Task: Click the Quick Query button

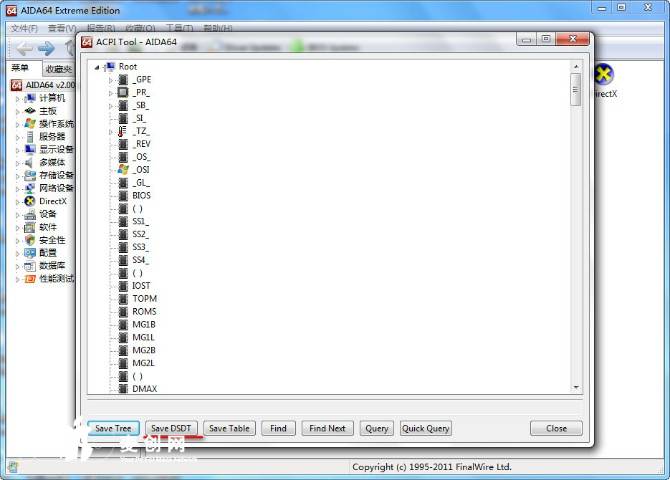Action: (426, 428)
